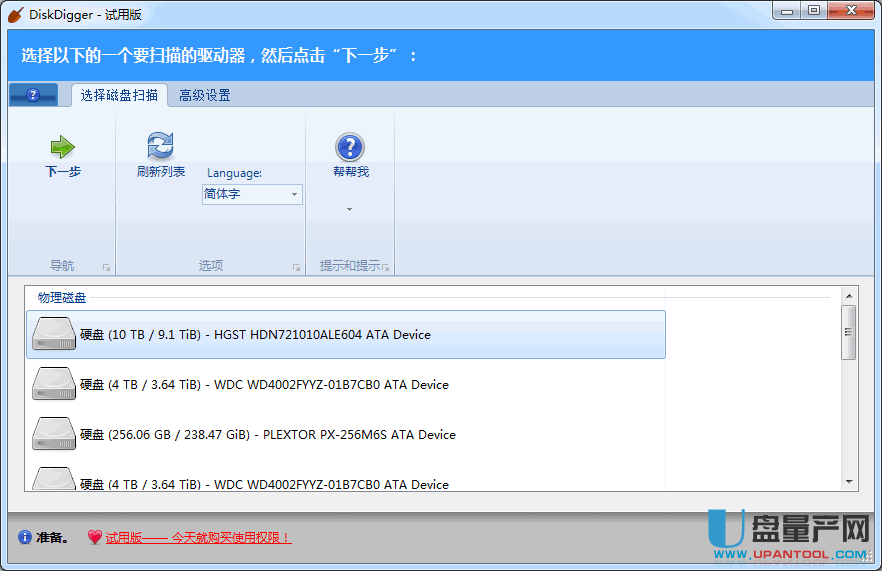Click the Refresh list icon

pos(160,146)
